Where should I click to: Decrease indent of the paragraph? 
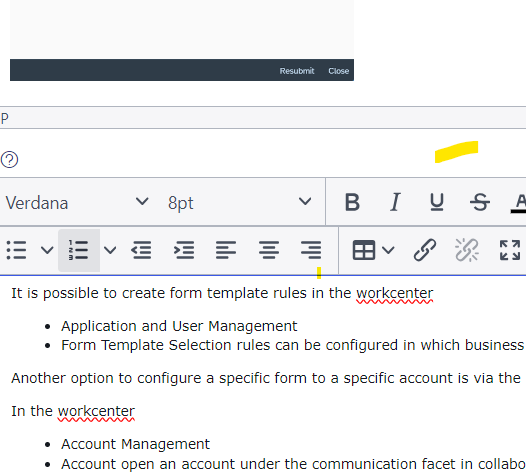tap(141, 250)
